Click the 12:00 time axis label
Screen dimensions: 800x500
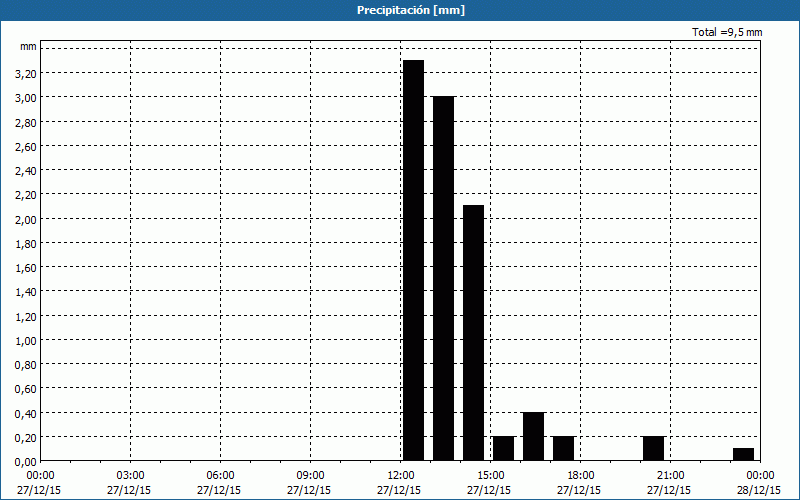pyautogui.click(x=400, y=476)
